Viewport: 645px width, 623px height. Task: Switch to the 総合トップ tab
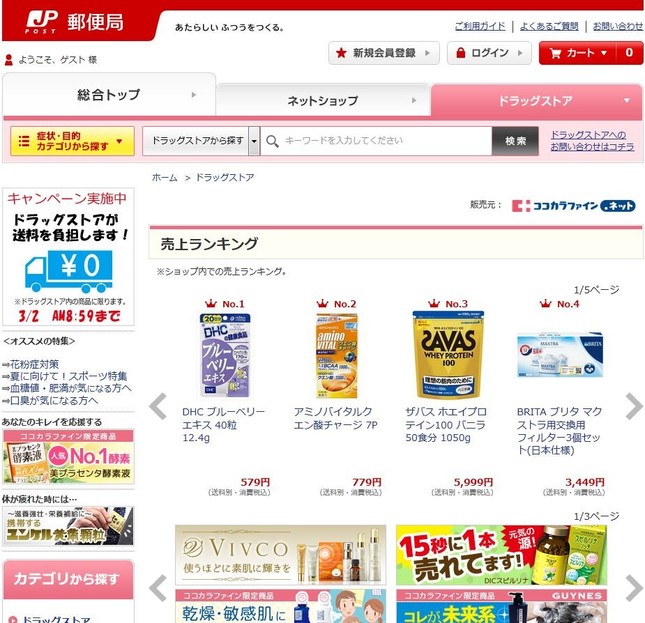click(109, 95)
